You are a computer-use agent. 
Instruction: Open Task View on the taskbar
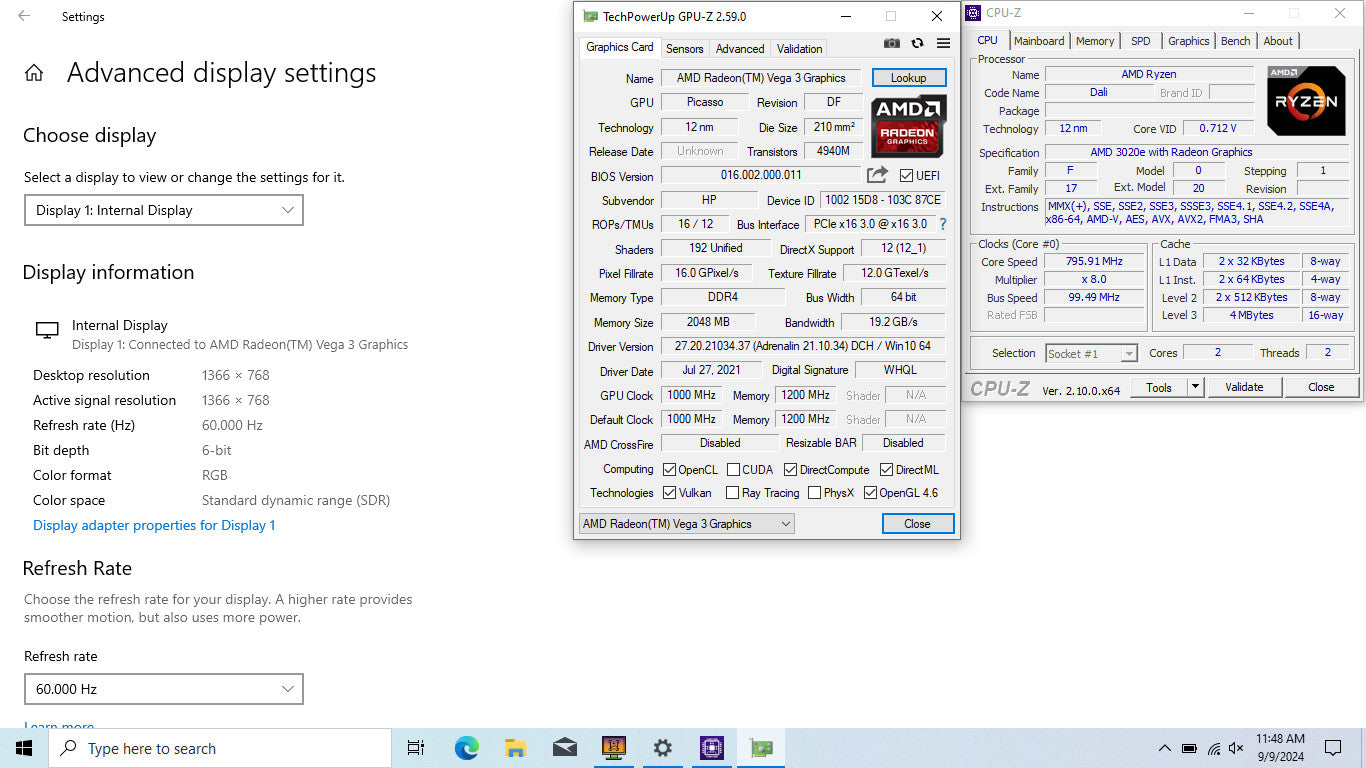(x=416, y=748)
